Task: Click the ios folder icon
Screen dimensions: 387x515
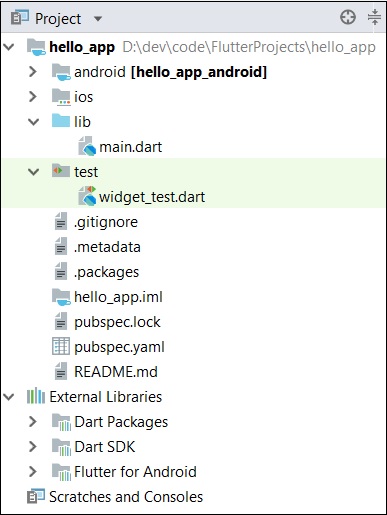Action: (61, 97)
